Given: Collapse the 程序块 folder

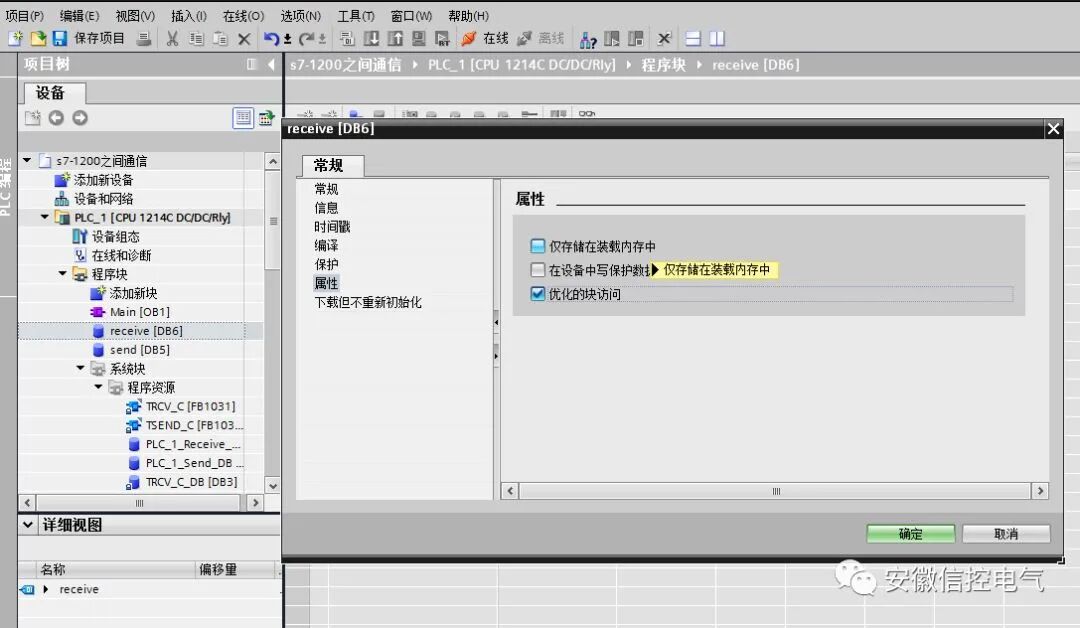Looking at the screenshot, I should tap(63, 273).
